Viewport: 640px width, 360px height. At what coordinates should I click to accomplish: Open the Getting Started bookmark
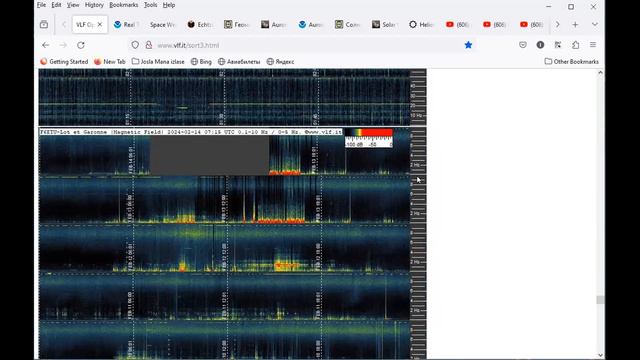coord(64,62)
